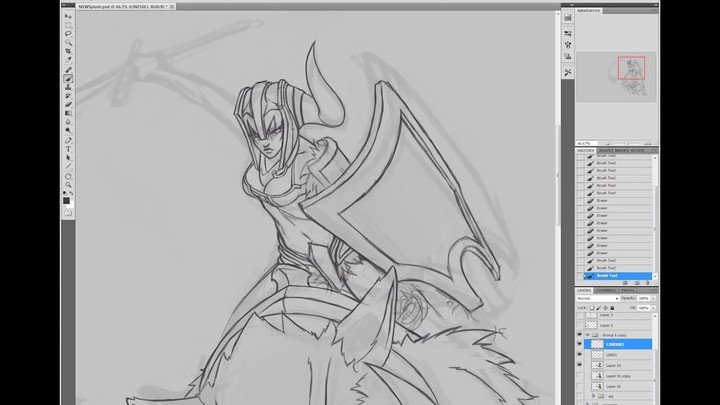Select the Move tool
The height and width of the screenshot is (405, 720).
tap(68, 17)
